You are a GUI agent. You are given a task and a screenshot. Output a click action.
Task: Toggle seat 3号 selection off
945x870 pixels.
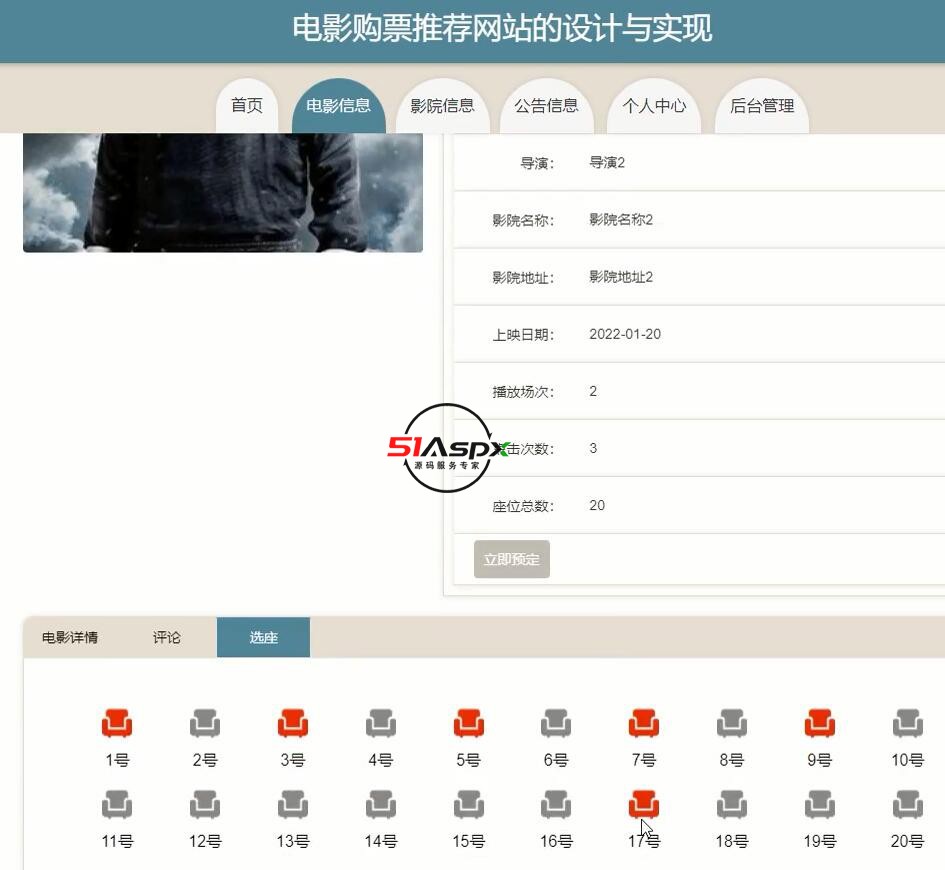(293, 723)
